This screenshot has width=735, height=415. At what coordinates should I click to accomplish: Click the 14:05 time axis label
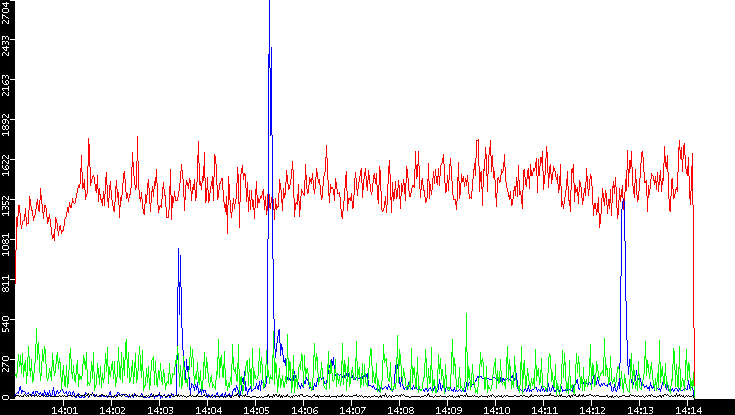coord(256,410)
